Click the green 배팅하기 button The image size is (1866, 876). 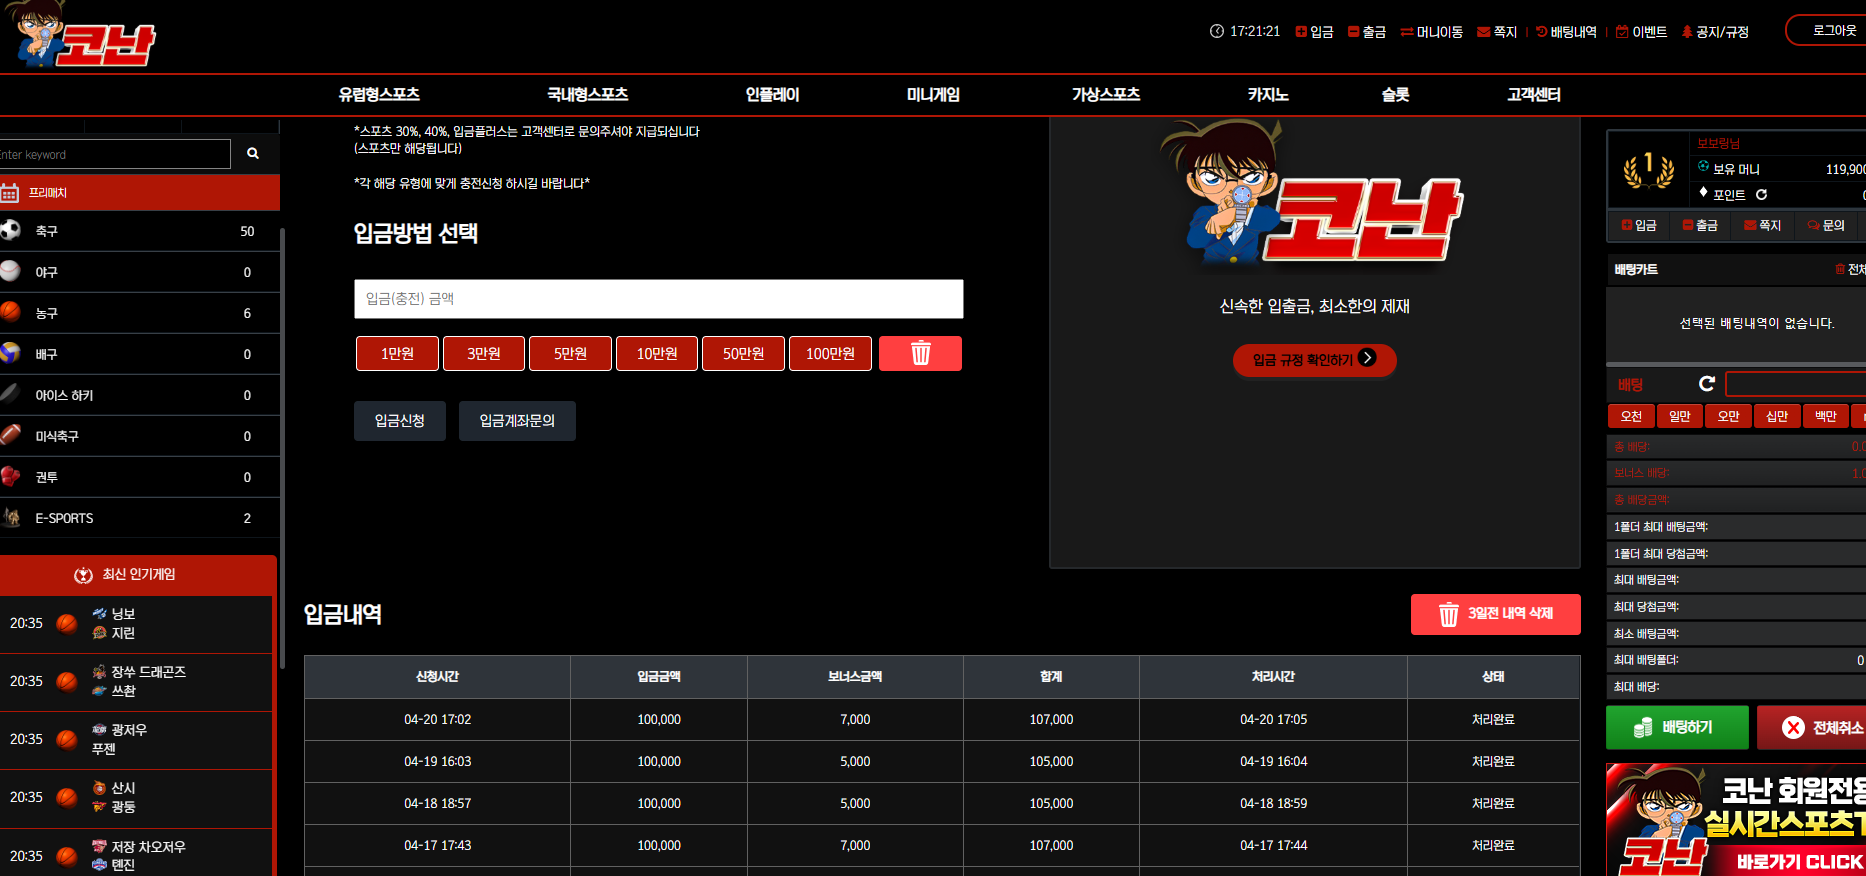tap(1677, 728)
